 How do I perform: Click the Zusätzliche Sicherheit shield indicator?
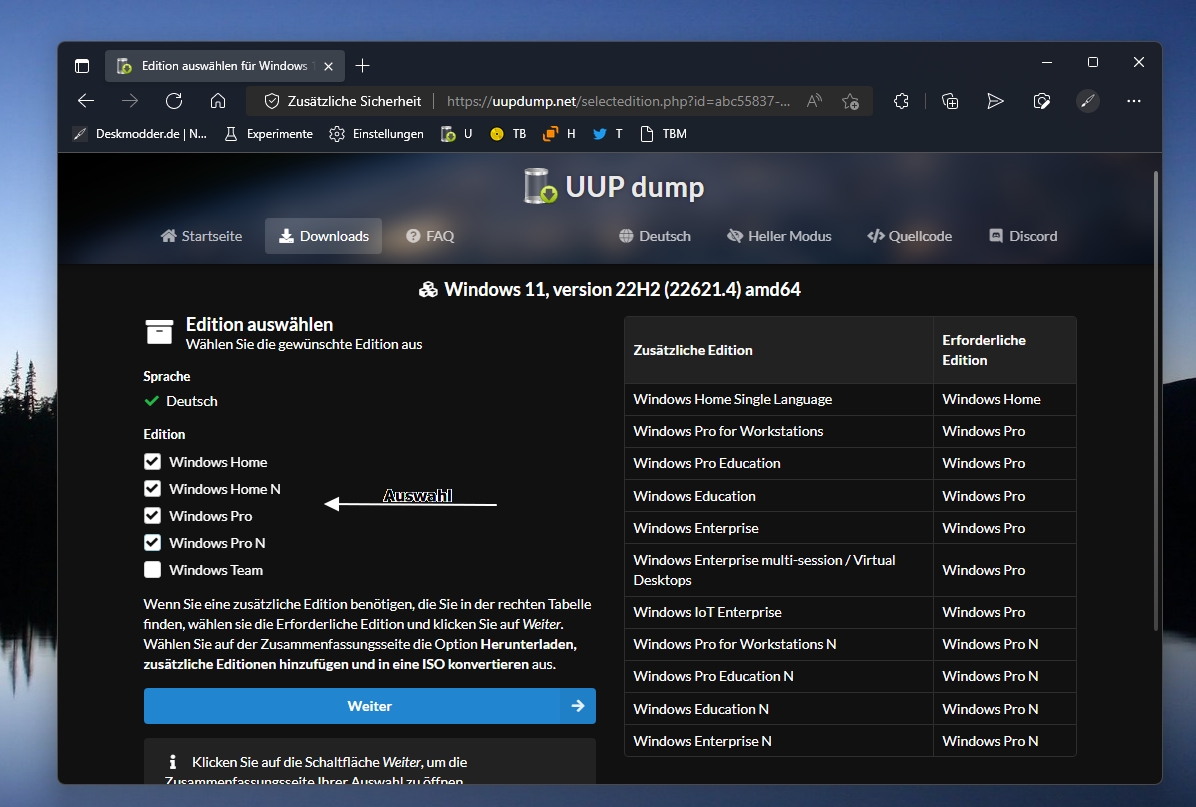(x=342, y=101)
